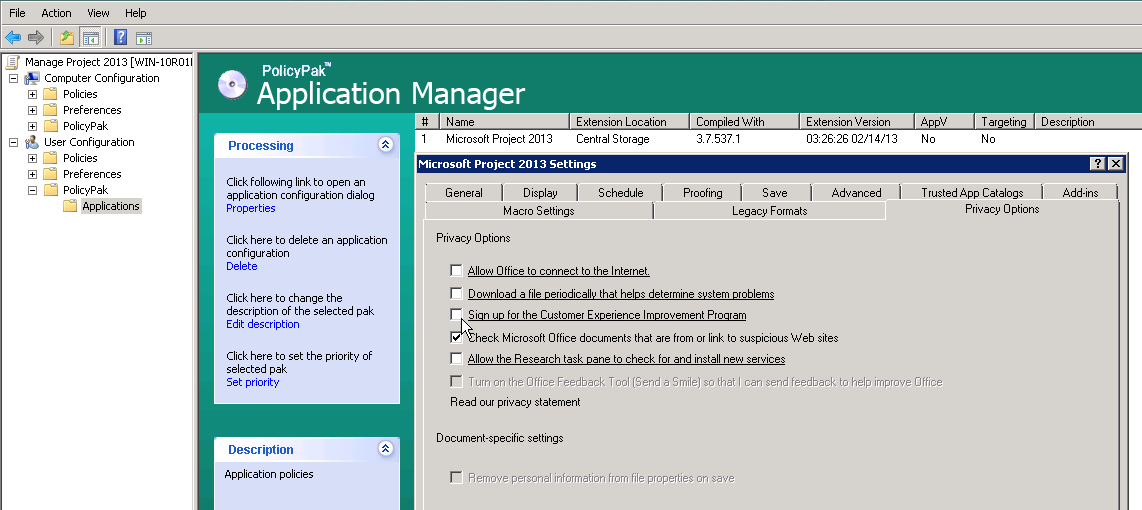Viewport: 1142px width, 510px height.
Task: Click the PolicyPak disc logo icon
Action: pos(232,85)
